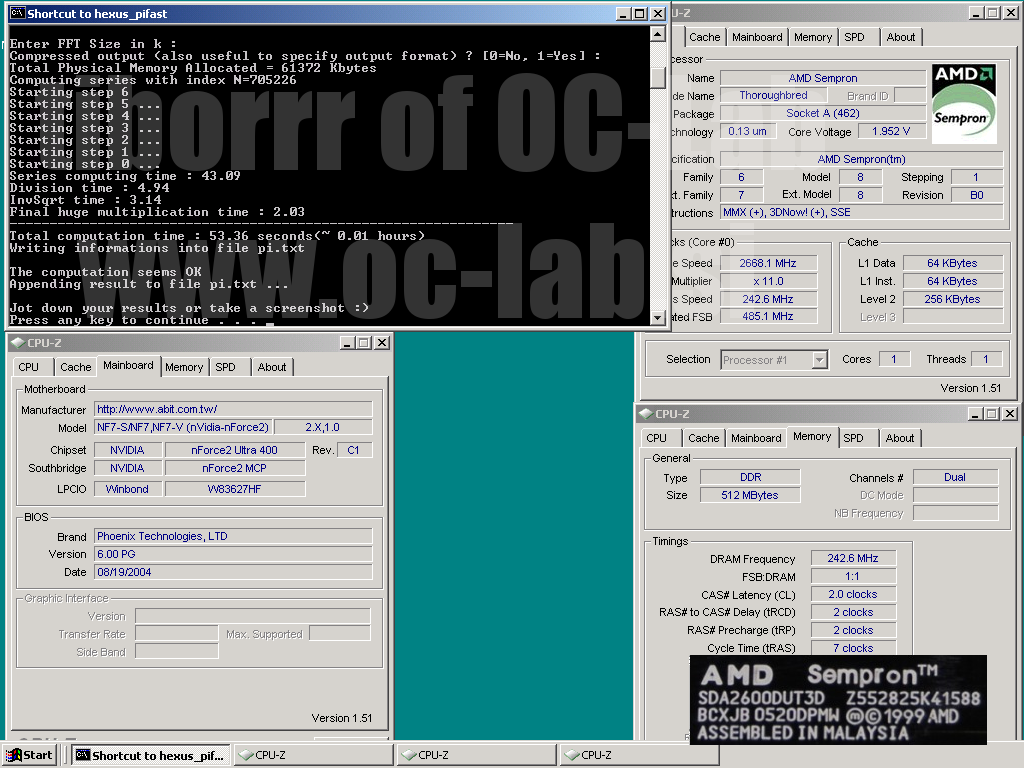Click the AMD Sempron logo in CPU window
1024x768 pixels.
pyautogui.click(x=963, y=103)
